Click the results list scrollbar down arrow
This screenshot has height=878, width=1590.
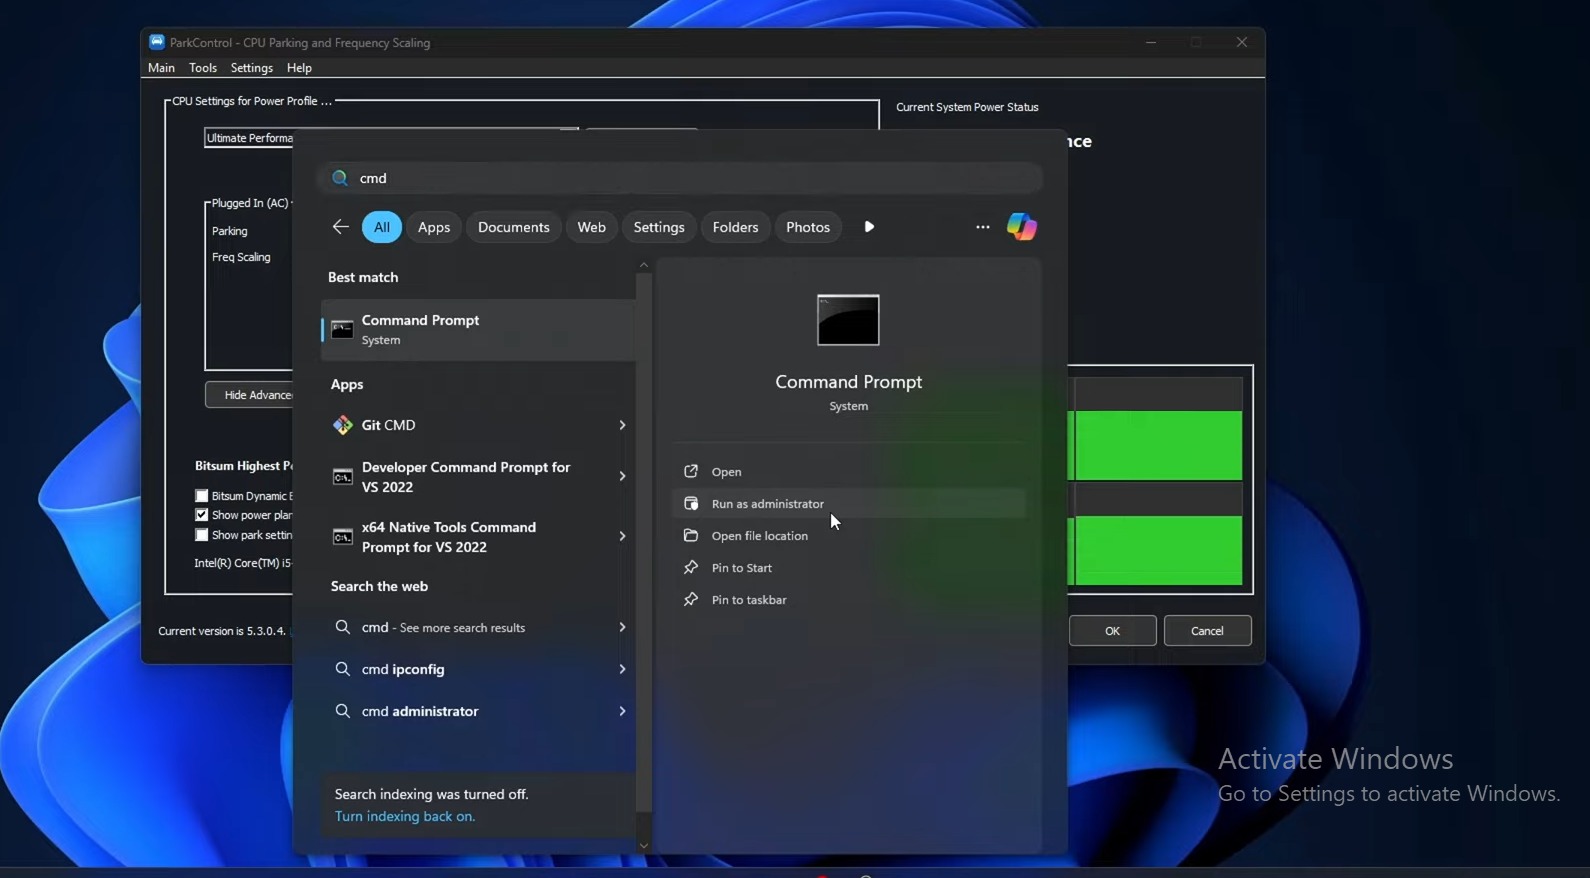pyautogui.click(x=644, y=846)
